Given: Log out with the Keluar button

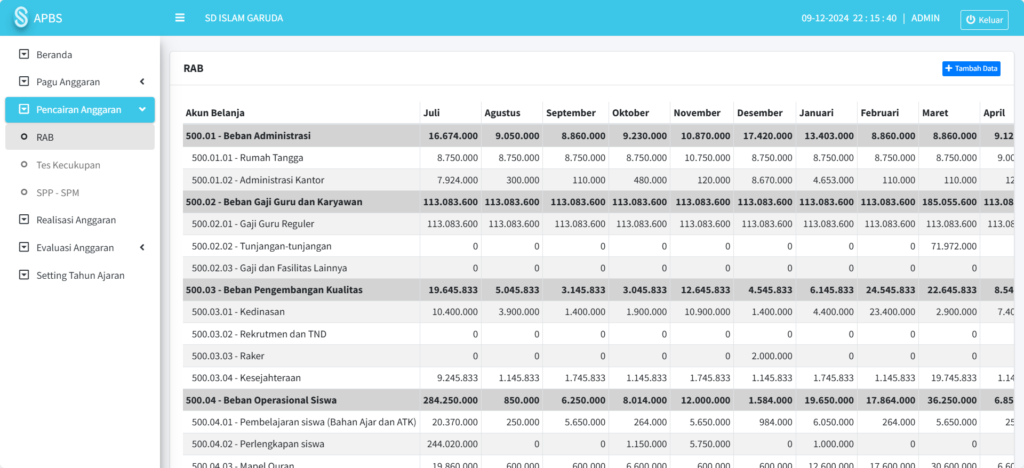Looking at the screenshot, I should pyautogui.click(x=984, y=20).
